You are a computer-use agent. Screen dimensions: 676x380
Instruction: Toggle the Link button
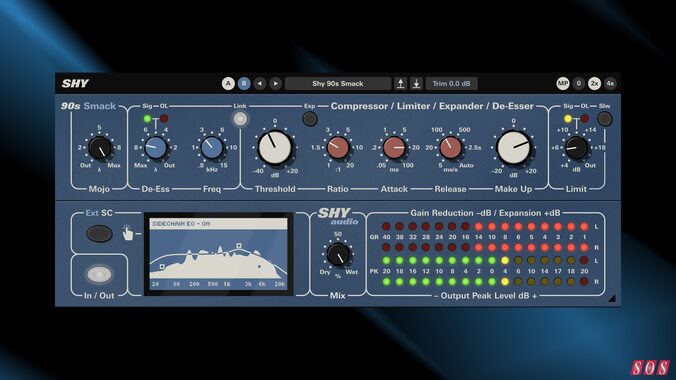coord(240,119)
